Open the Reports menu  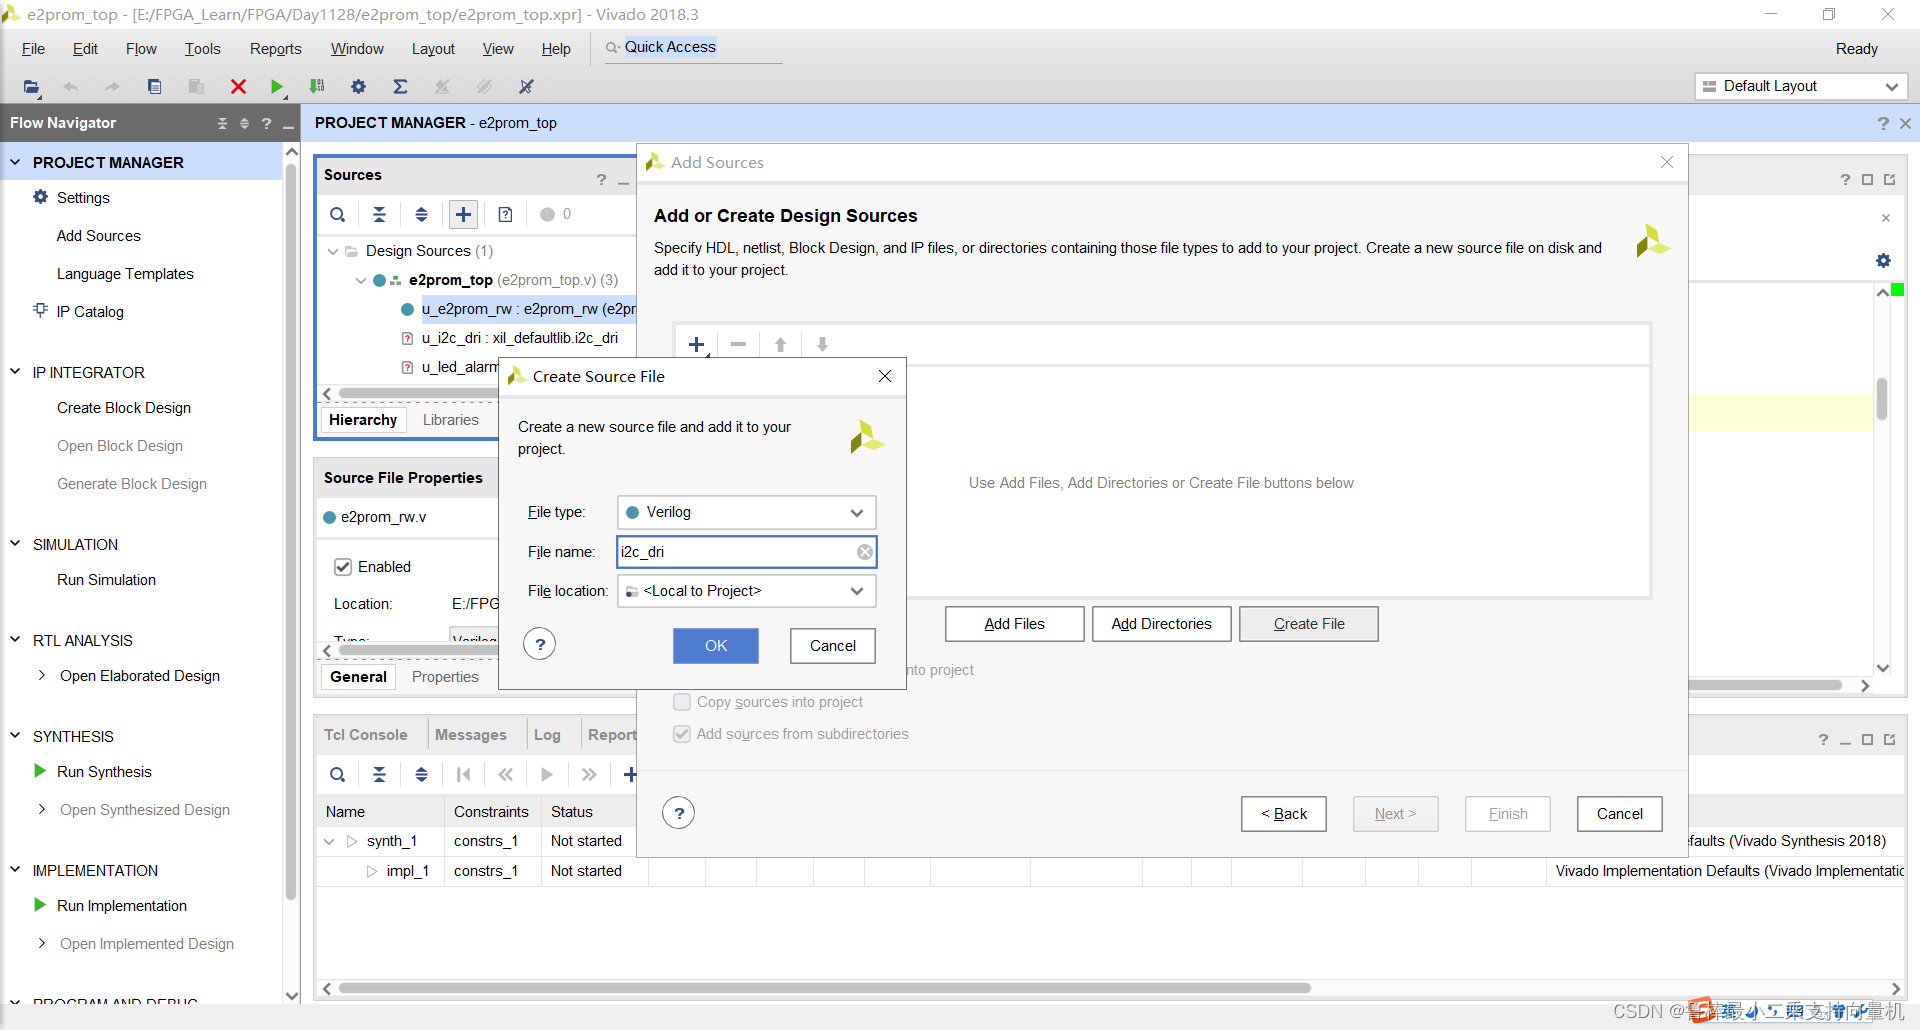click(275, 49)
